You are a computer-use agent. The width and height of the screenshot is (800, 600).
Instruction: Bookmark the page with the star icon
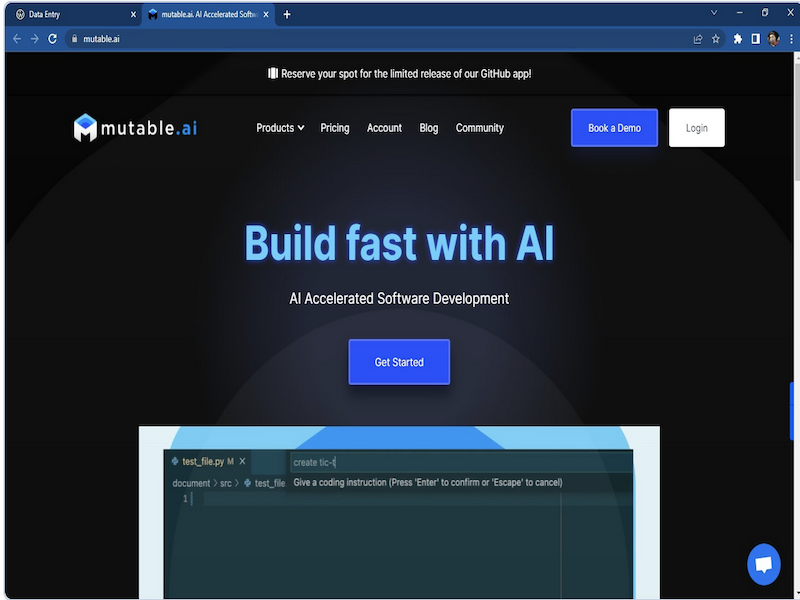tap(715, 39)
